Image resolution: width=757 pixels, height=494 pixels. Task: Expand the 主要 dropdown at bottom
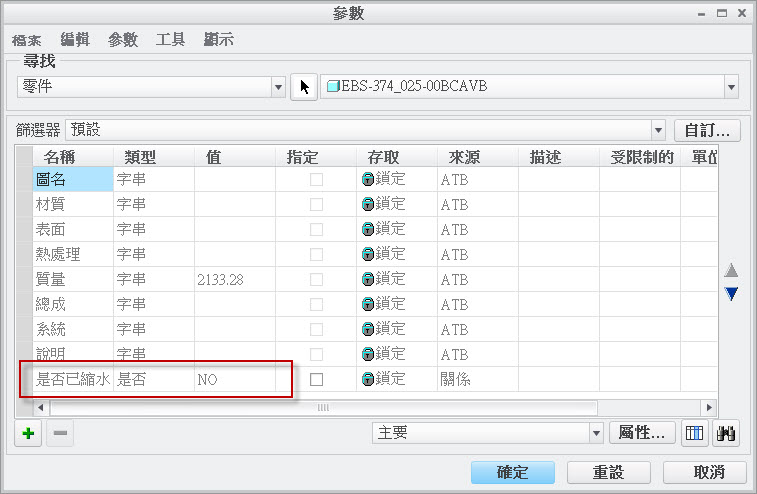596,433
